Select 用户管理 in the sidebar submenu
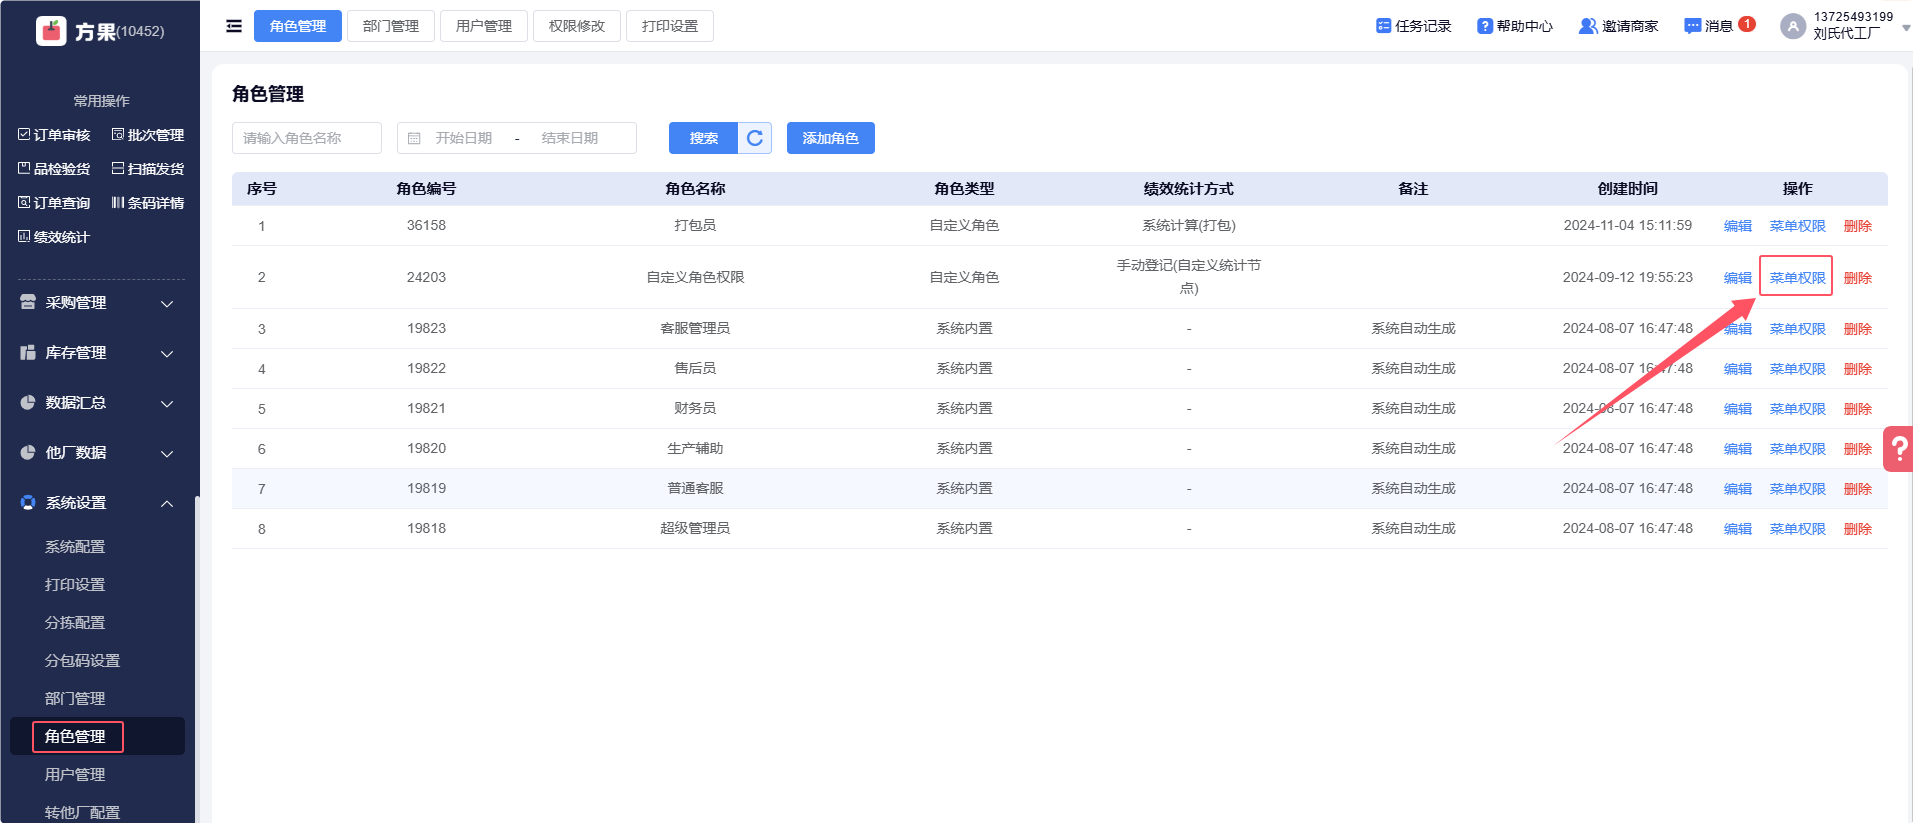 pyautogui.click(x=75, y=775)
